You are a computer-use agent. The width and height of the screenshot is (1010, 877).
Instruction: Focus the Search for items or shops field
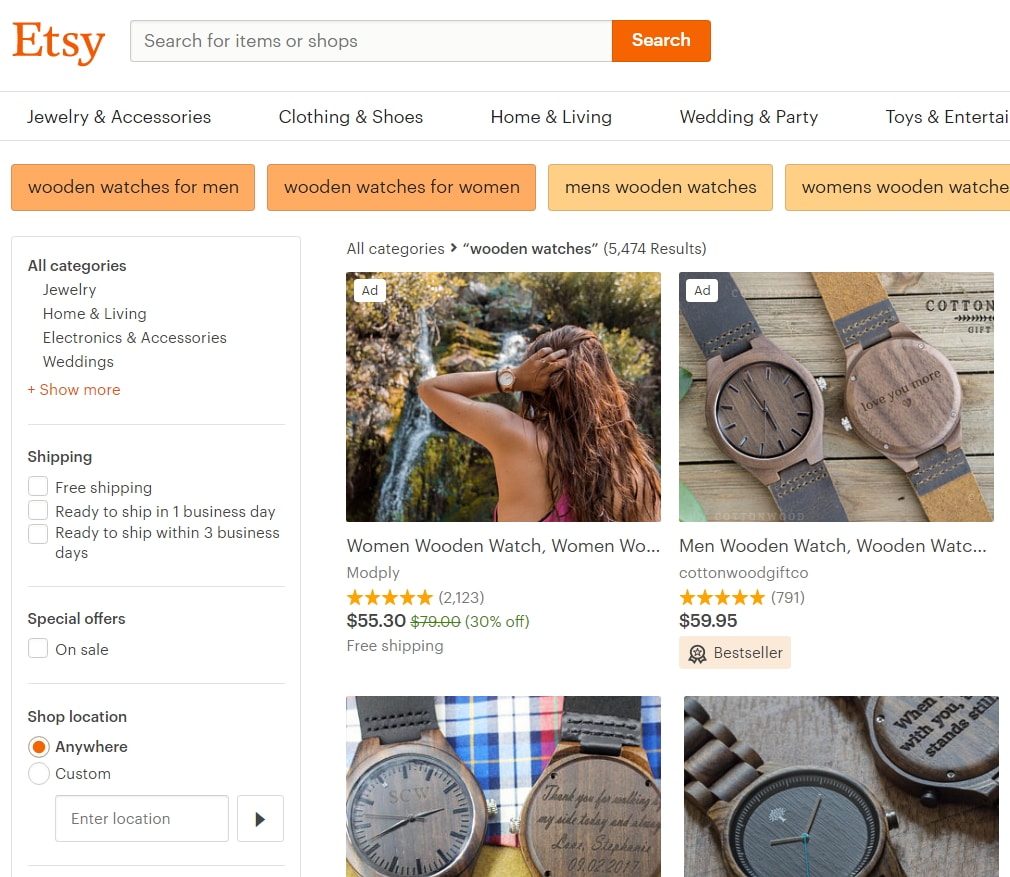click(x=371, y=41)
